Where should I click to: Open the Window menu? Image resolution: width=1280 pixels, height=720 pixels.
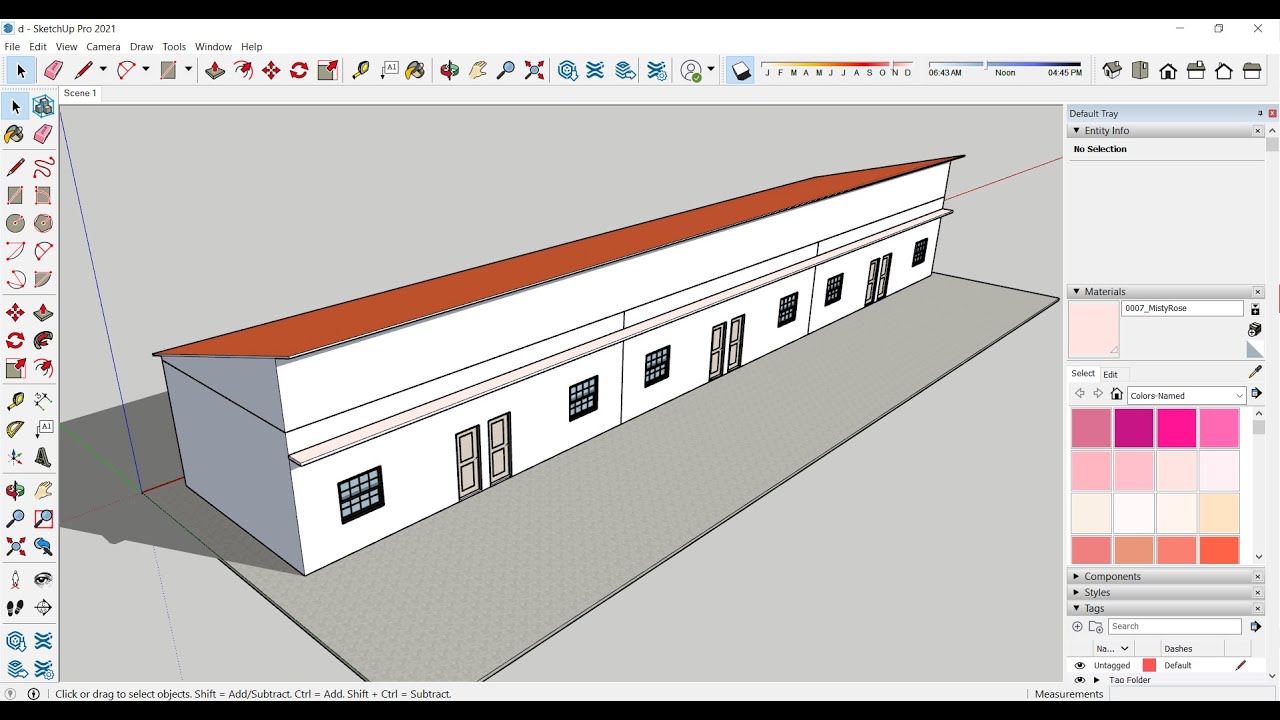click(x=213, y=47)
